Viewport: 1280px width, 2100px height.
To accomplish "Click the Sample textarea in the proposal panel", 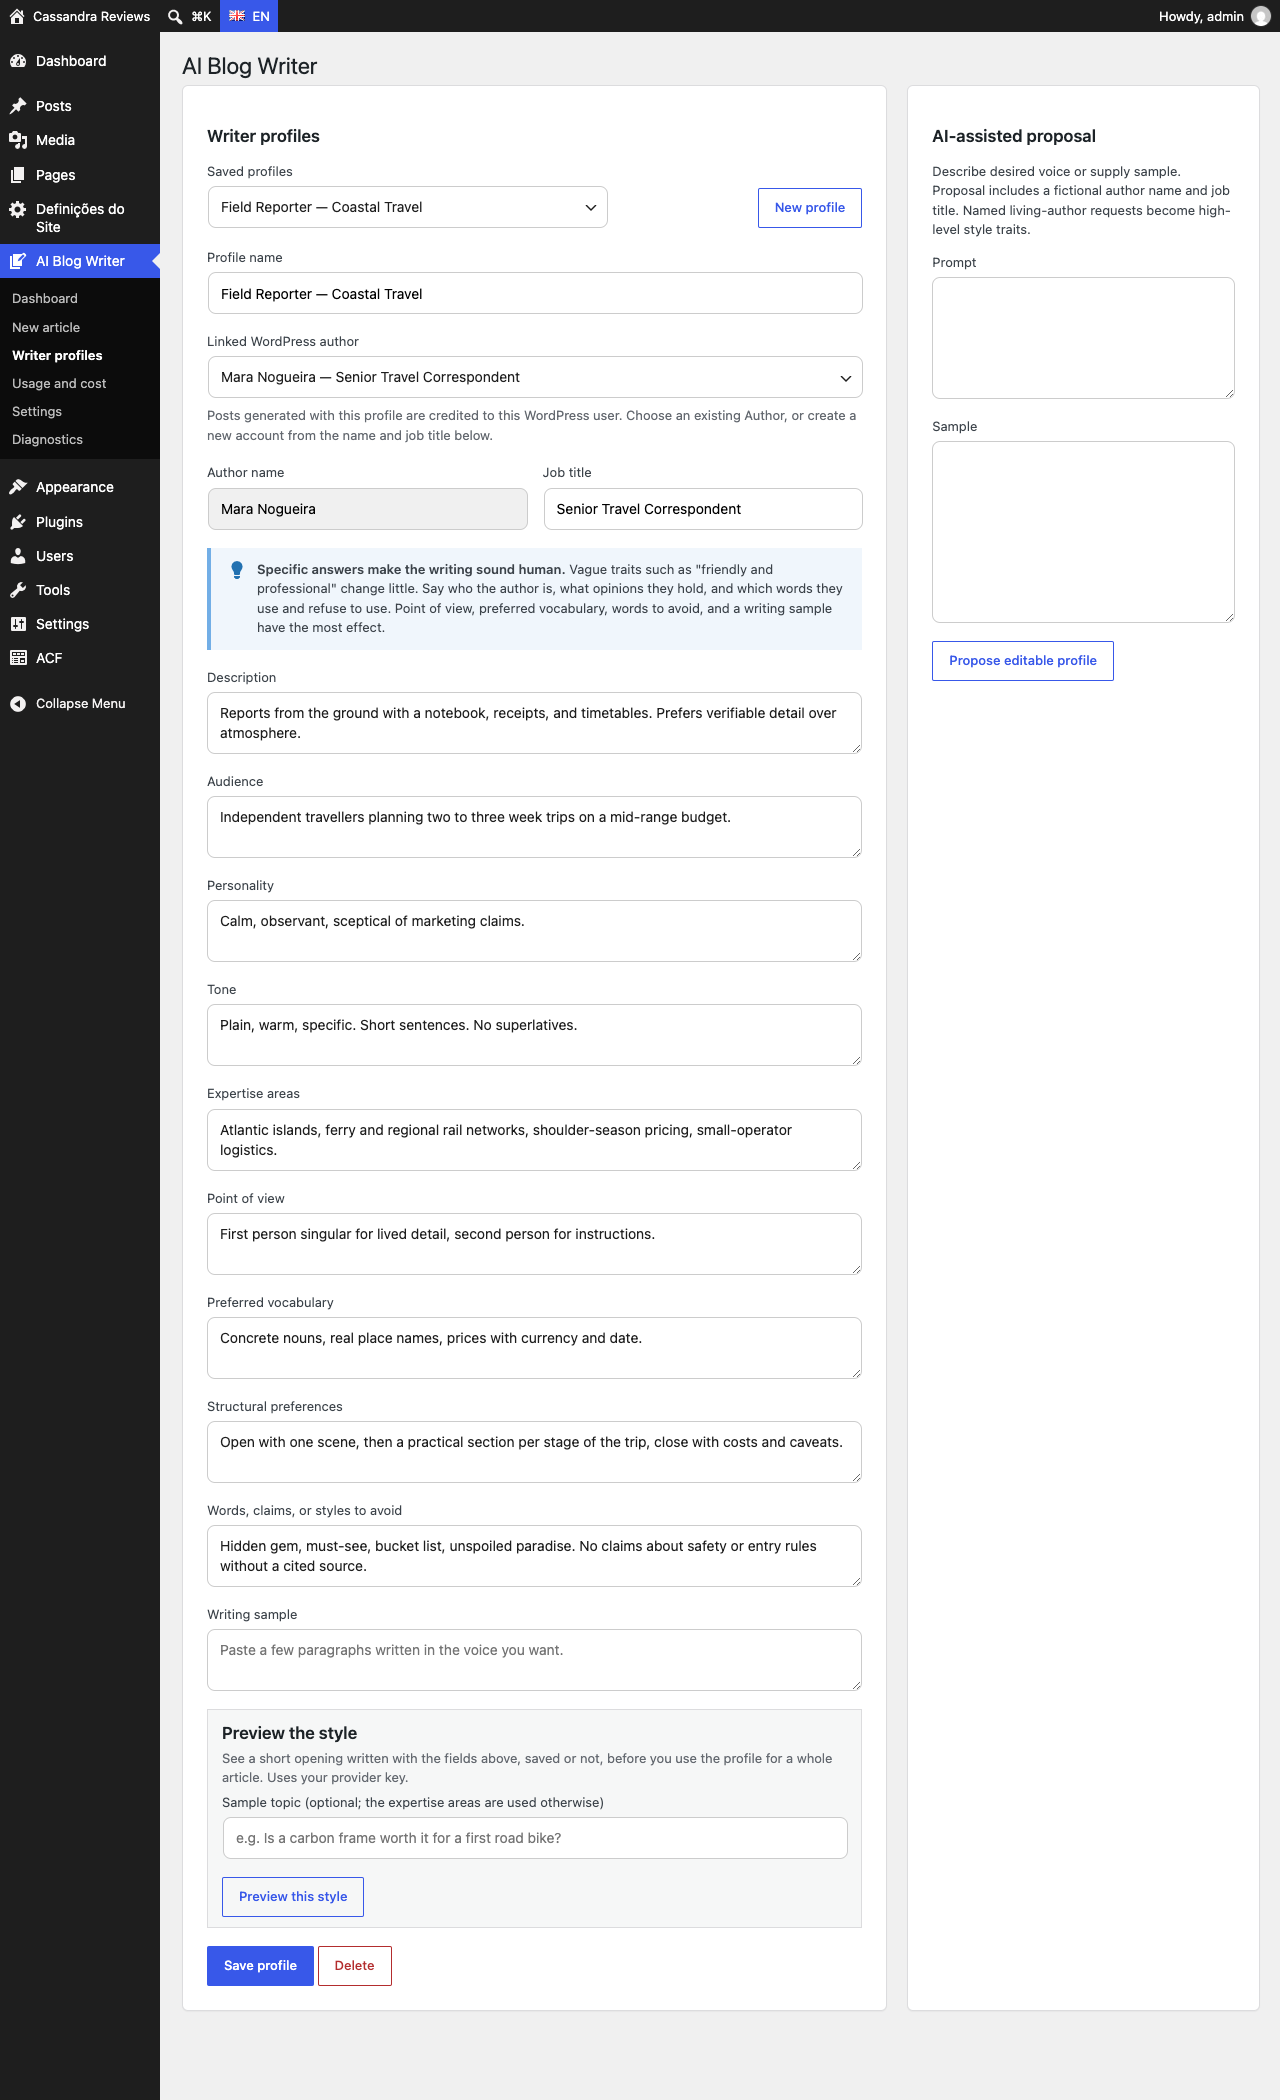I will [x=1083, y=532].
